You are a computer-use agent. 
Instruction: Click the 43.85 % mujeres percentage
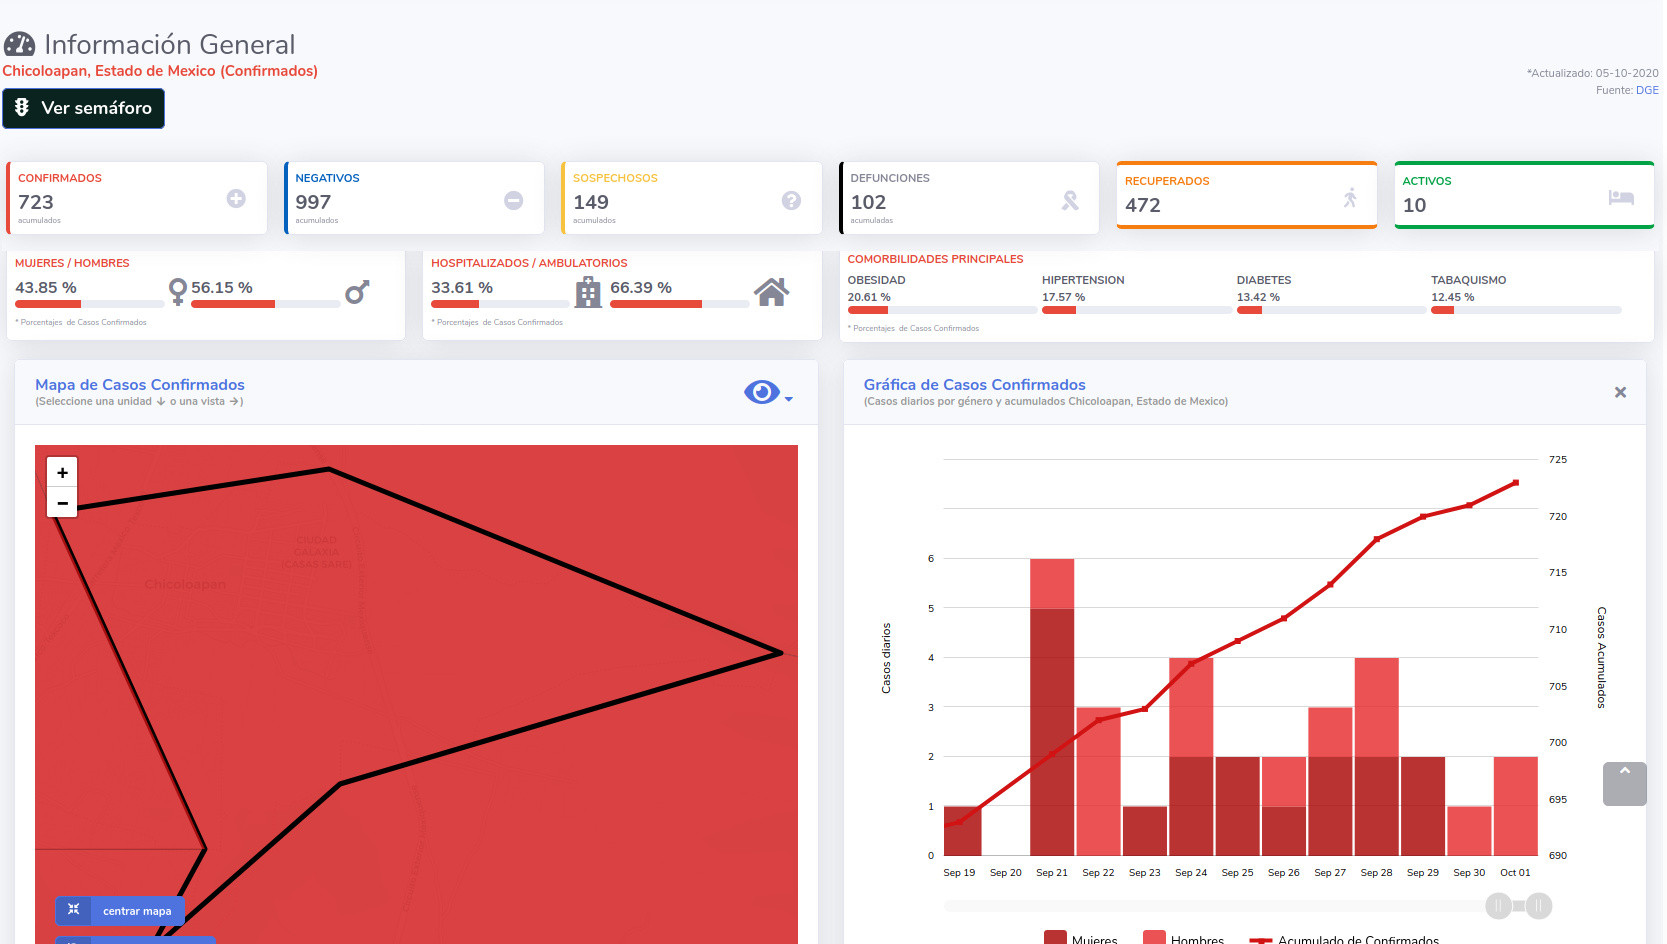[x=46, y=287]
